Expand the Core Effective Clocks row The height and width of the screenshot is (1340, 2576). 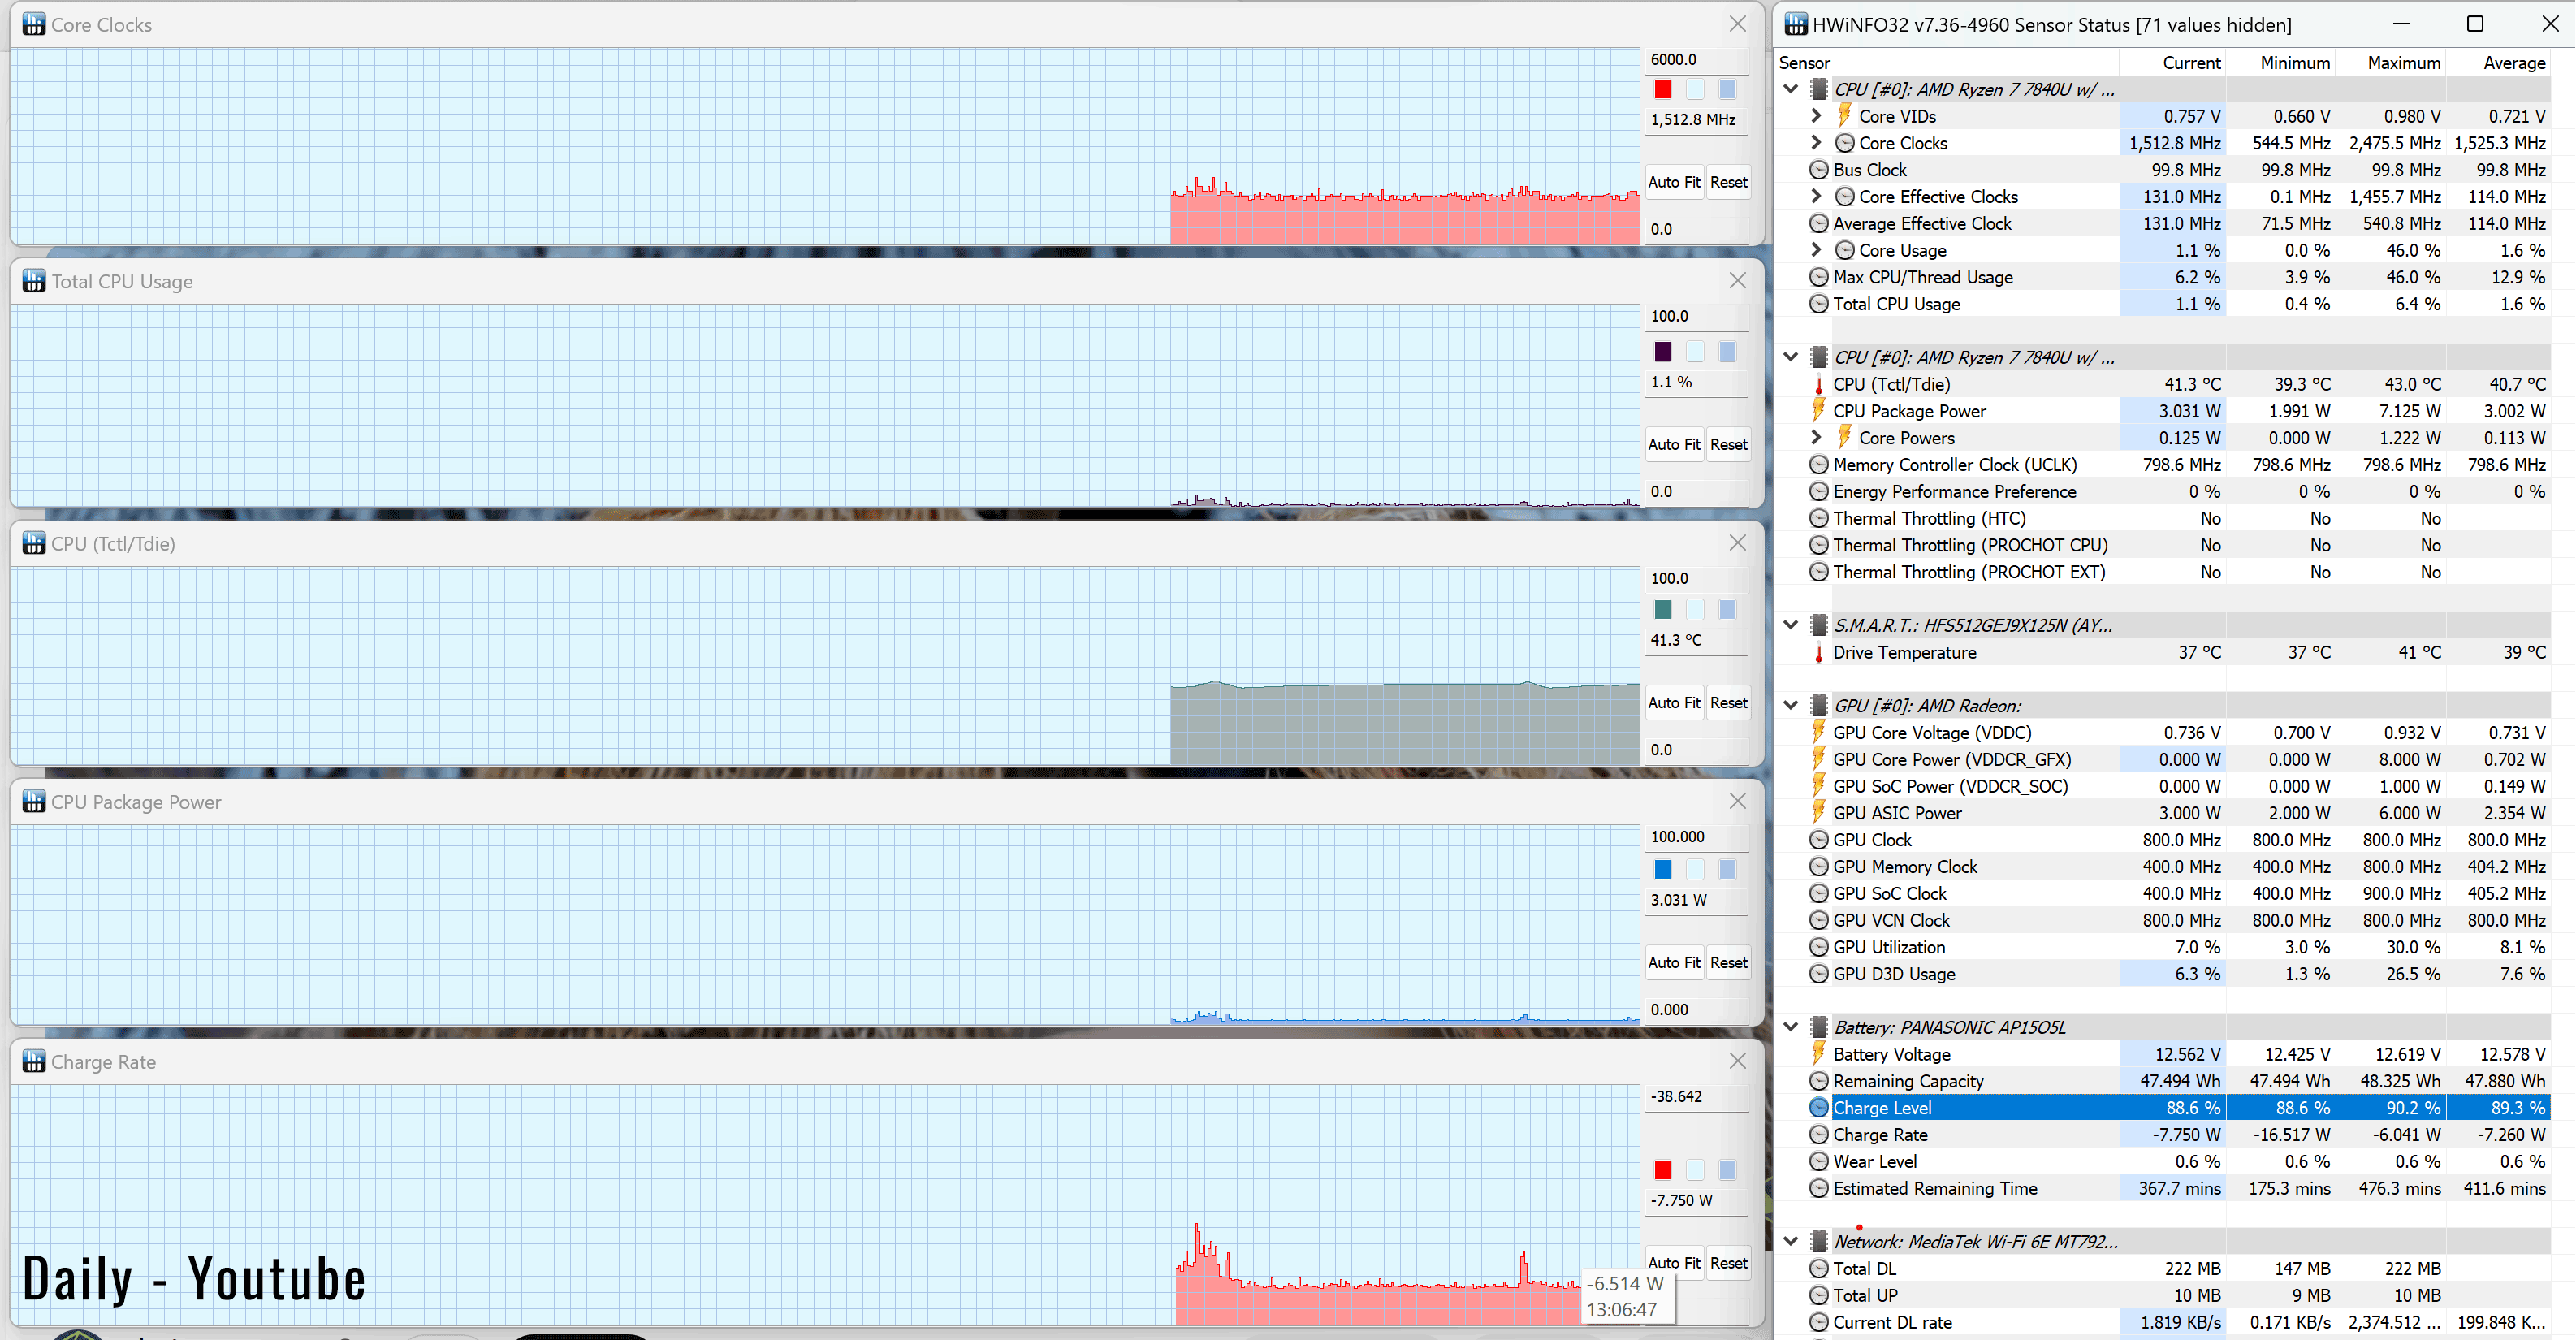click(x=1817, y=196)
